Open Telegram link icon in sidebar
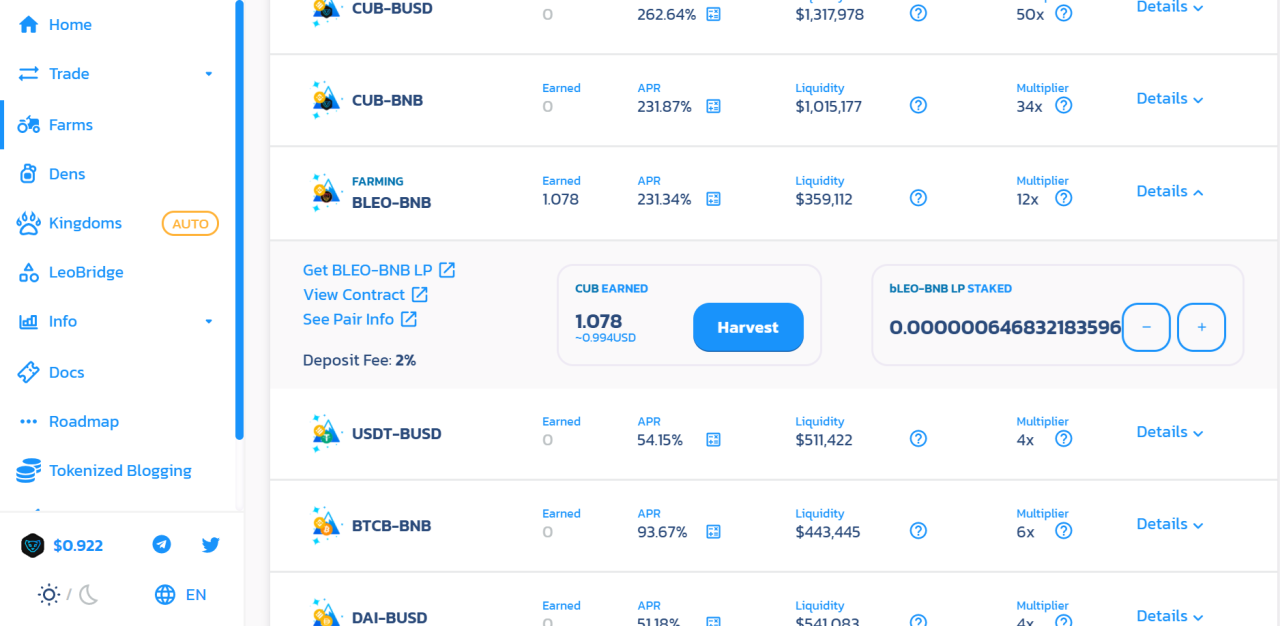This screenshot has width=1280, height=626. pyautogui.click(x=161, y=545)
